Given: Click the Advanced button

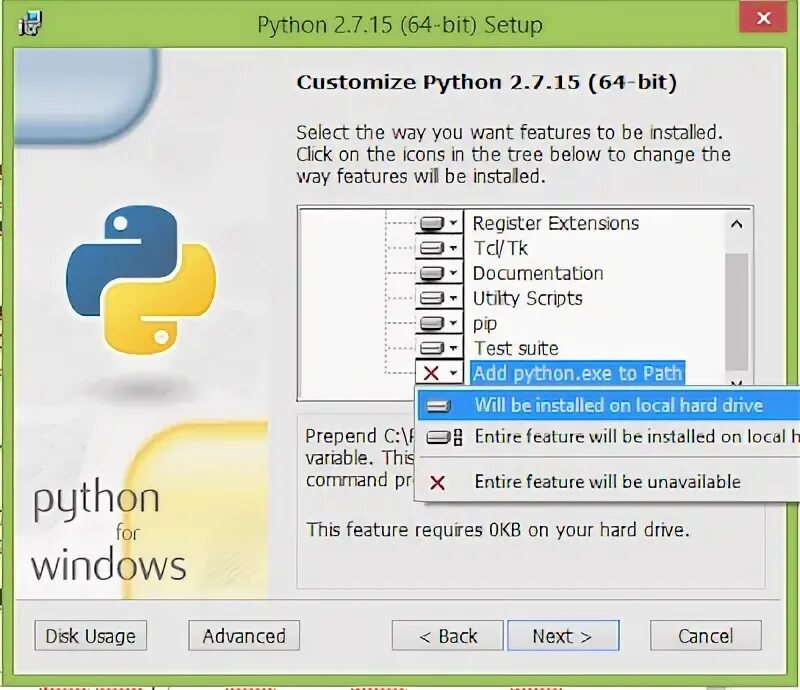Looking at the screenshot, I should [244, 636].
